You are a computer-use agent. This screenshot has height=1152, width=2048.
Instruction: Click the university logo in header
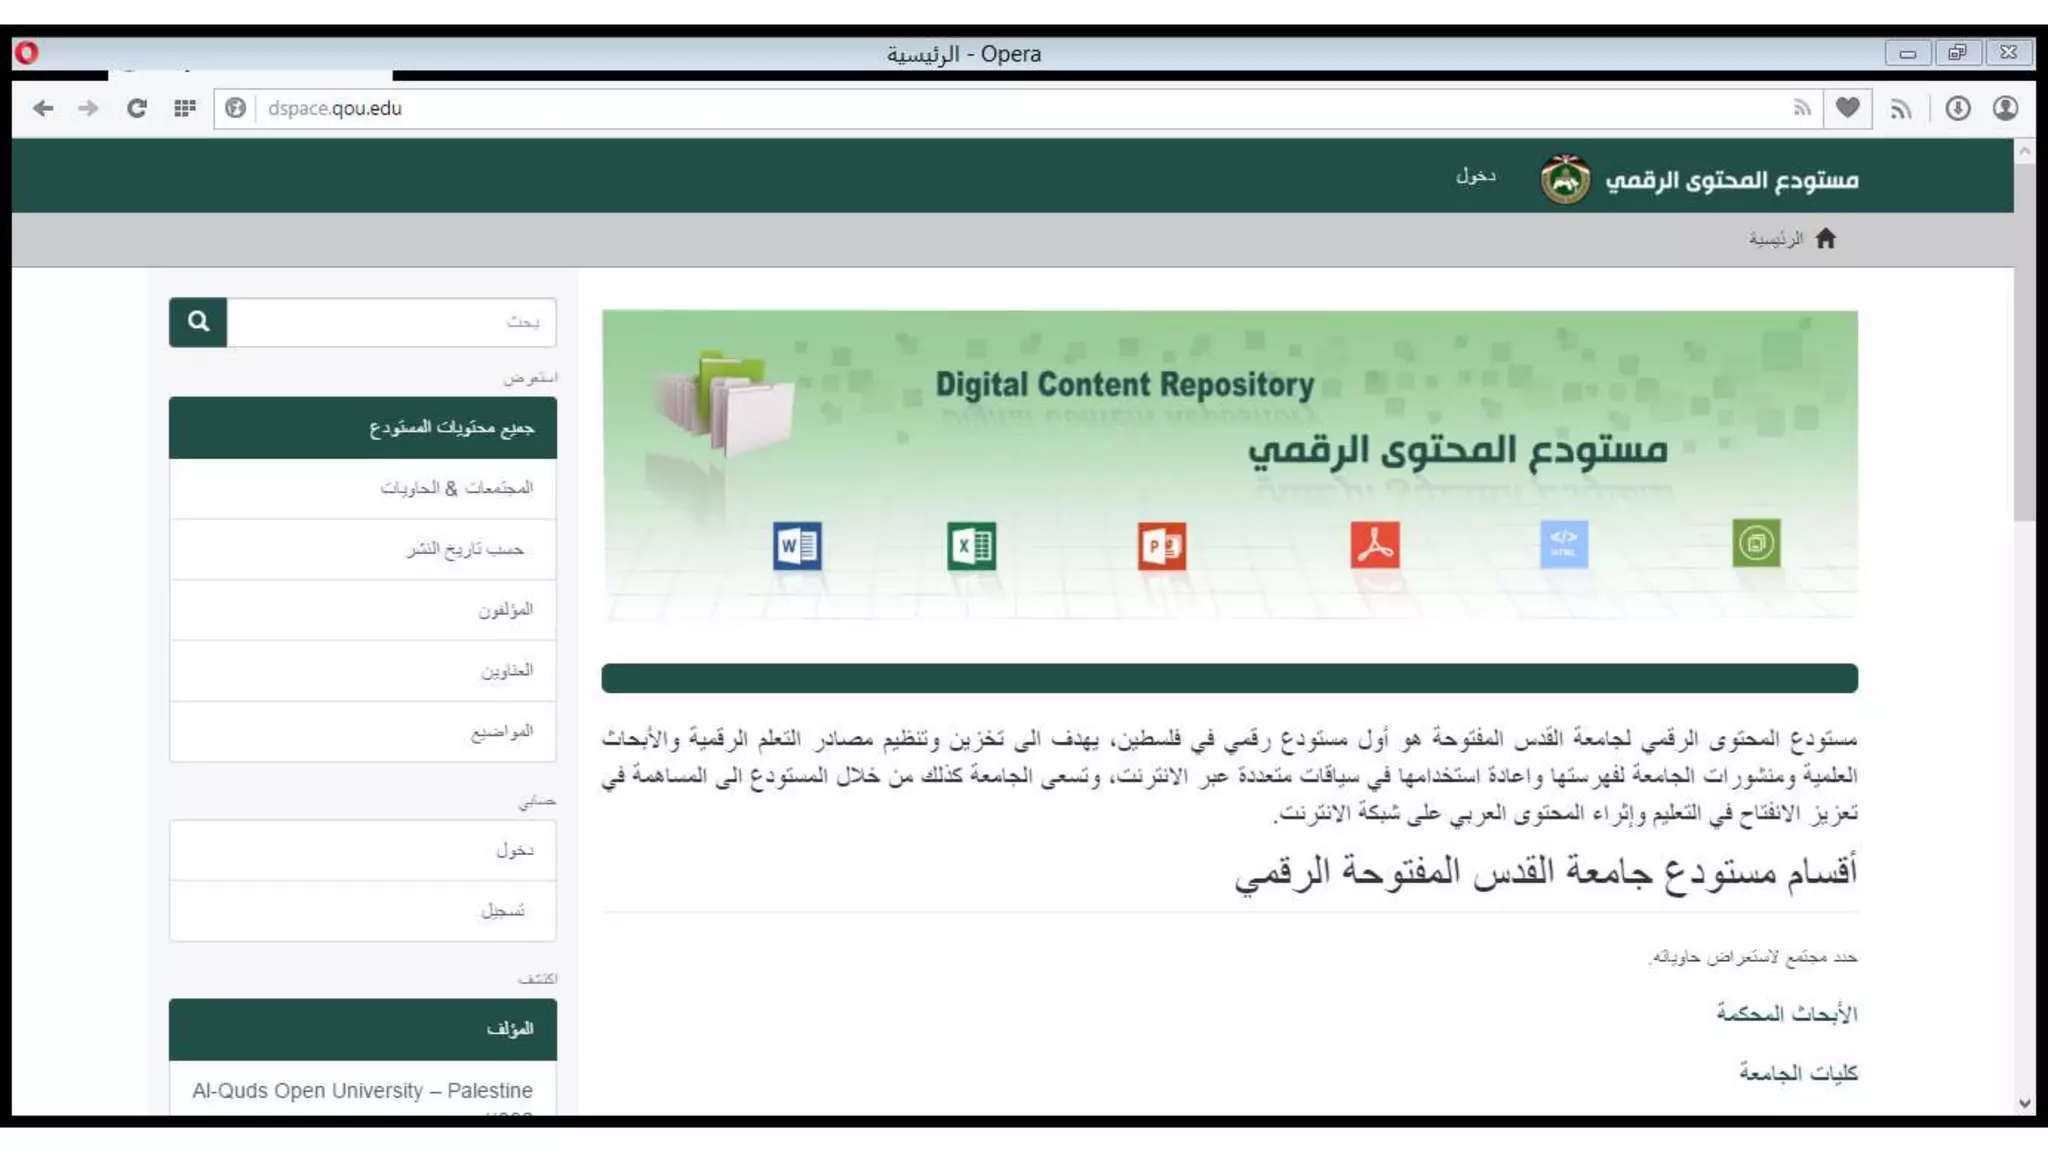[x=1565, y=180]
